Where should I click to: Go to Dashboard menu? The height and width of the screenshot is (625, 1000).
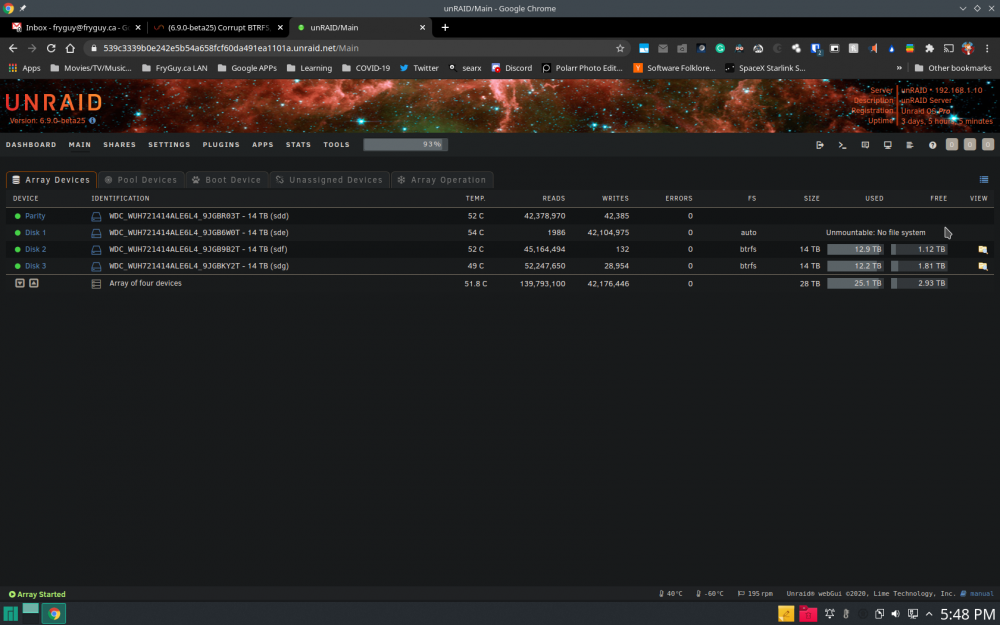[x=31, y=145]
